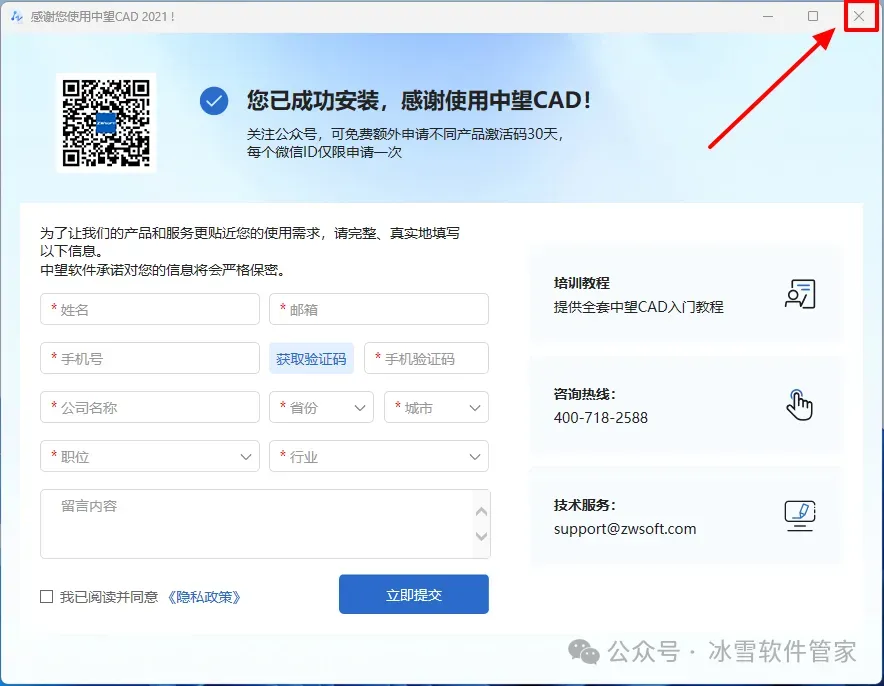Click the 获取验证码 button
The height and width of the screenshot is (686, 884).
311,359
